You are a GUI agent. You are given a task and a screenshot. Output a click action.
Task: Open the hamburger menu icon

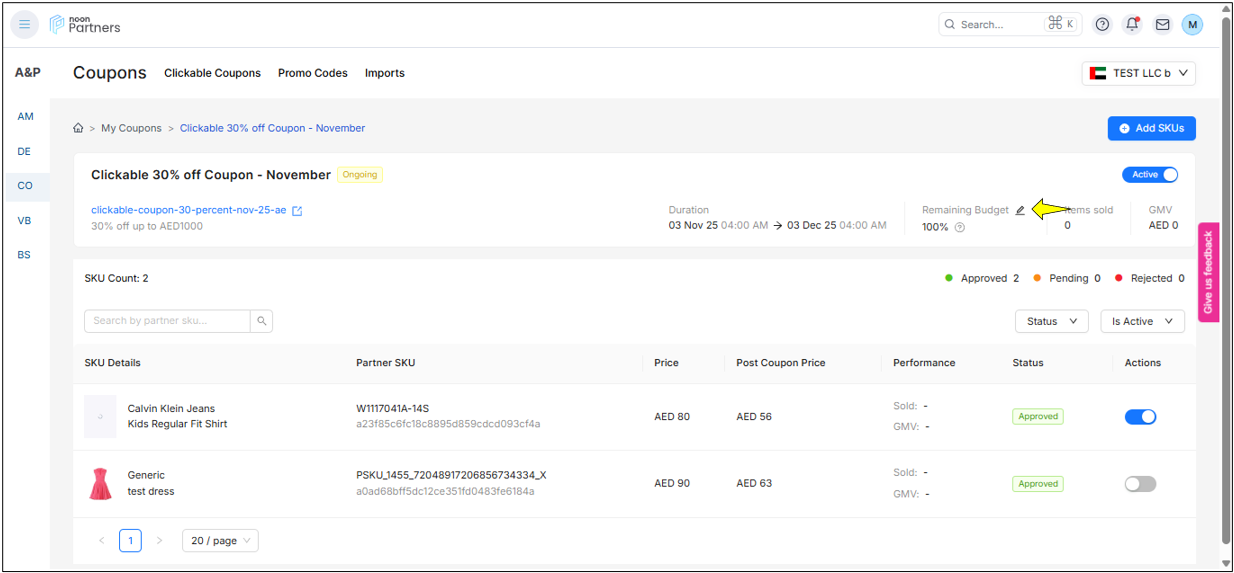tap(25, 25)
